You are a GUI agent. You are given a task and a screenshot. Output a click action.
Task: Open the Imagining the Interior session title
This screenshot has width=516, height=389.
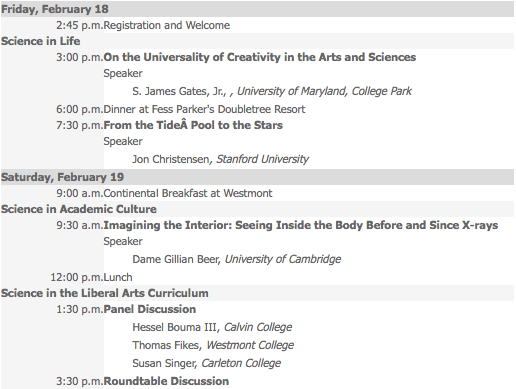(301, 225)
